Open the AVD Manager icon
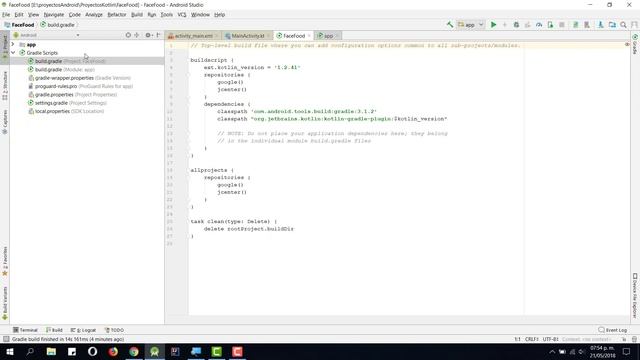 587,25
